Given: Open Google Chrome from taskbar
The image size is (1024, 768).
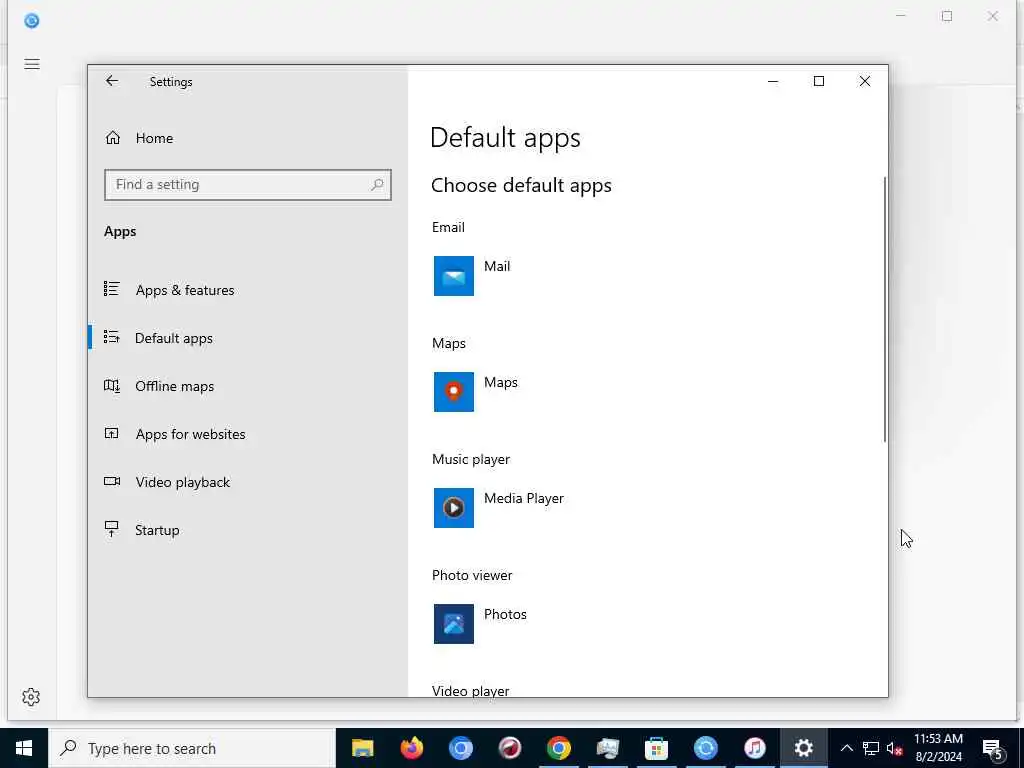Looking at the screenshot, I should coord(558,748).
